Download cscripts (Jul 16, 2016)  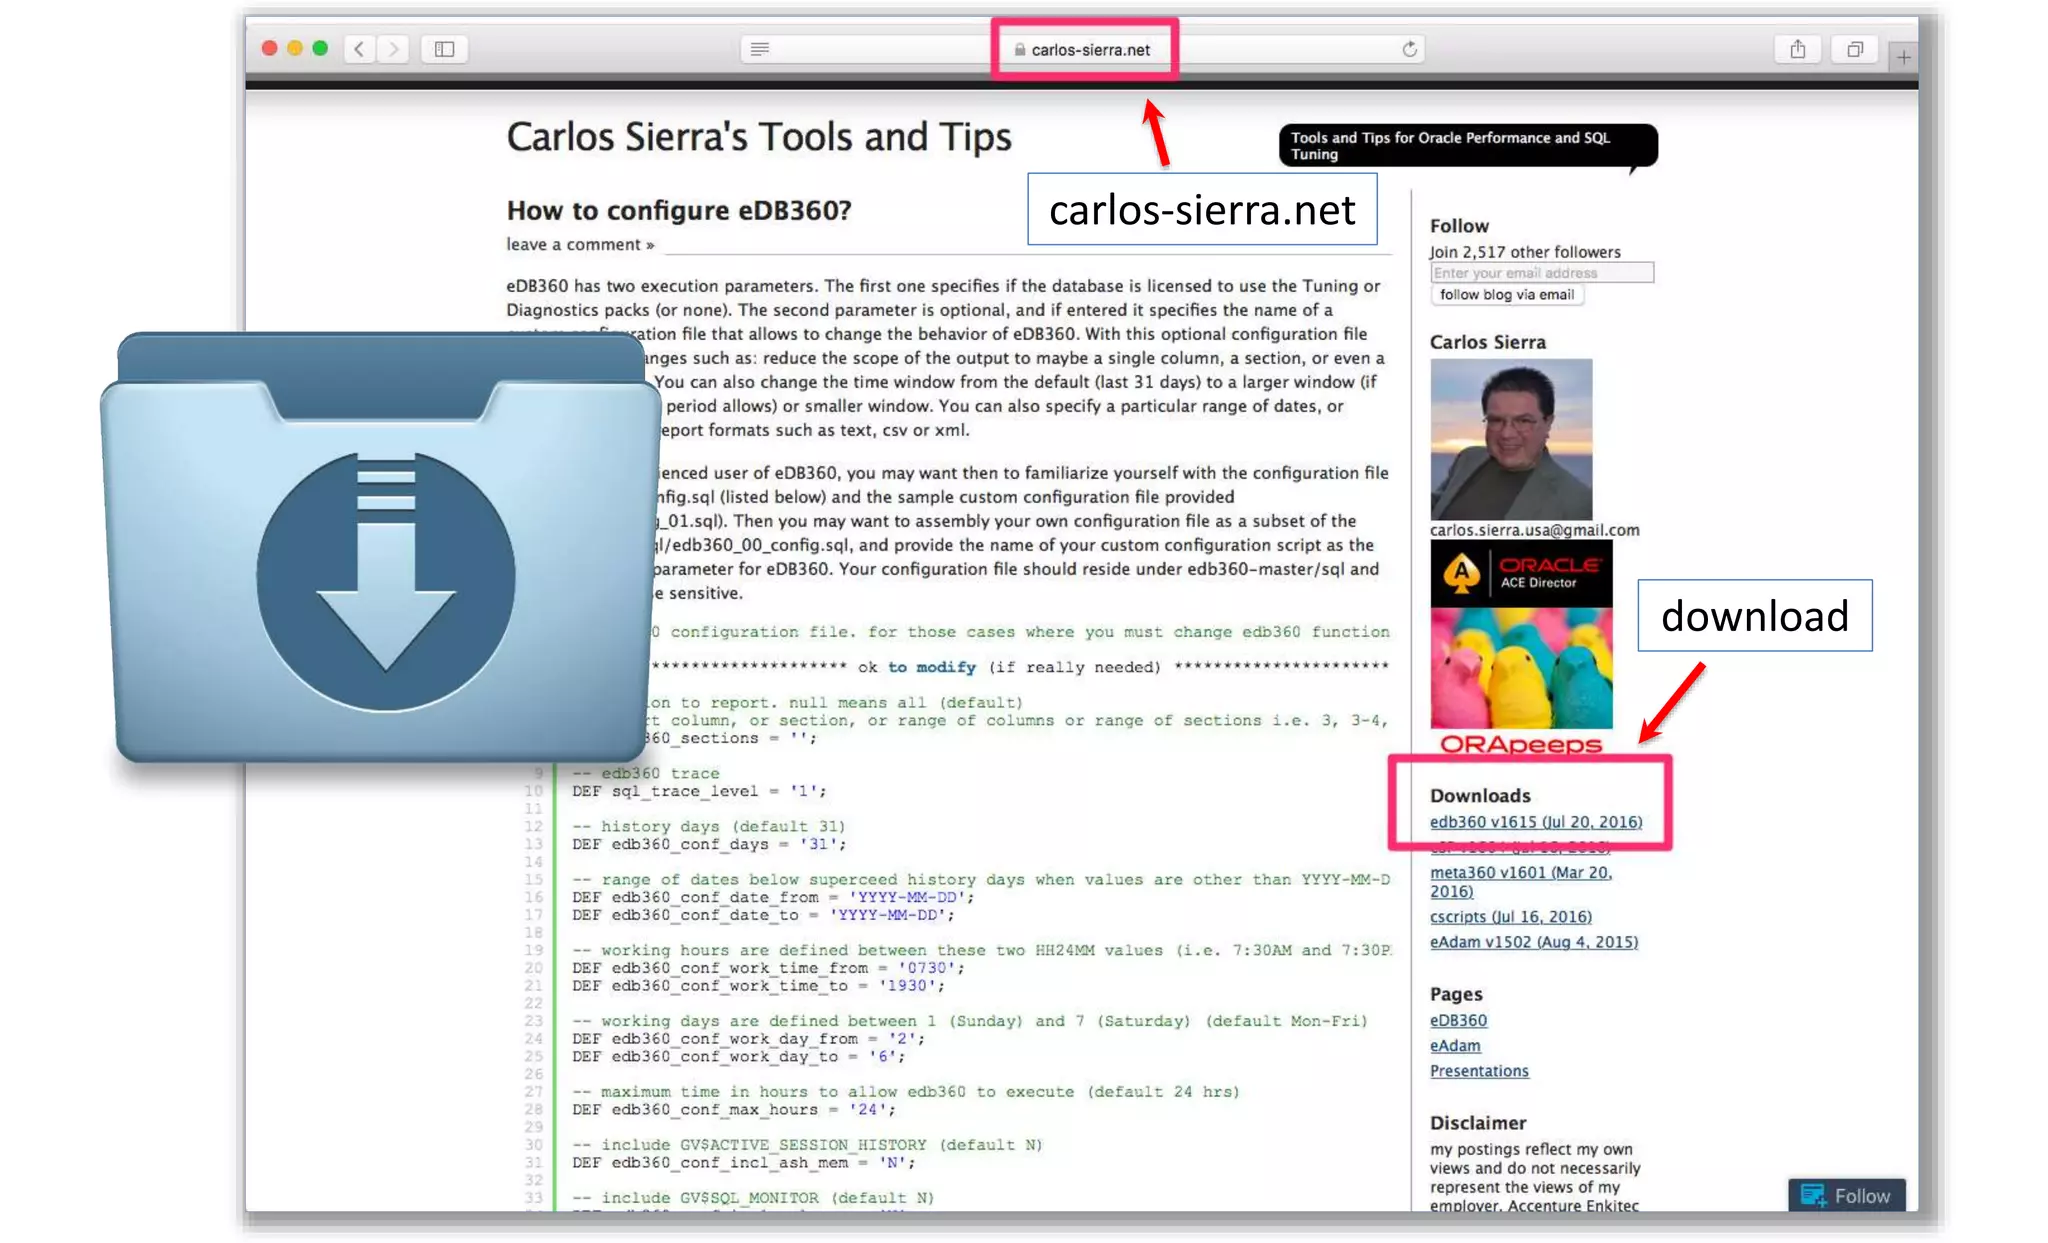tap(1511, 916)
